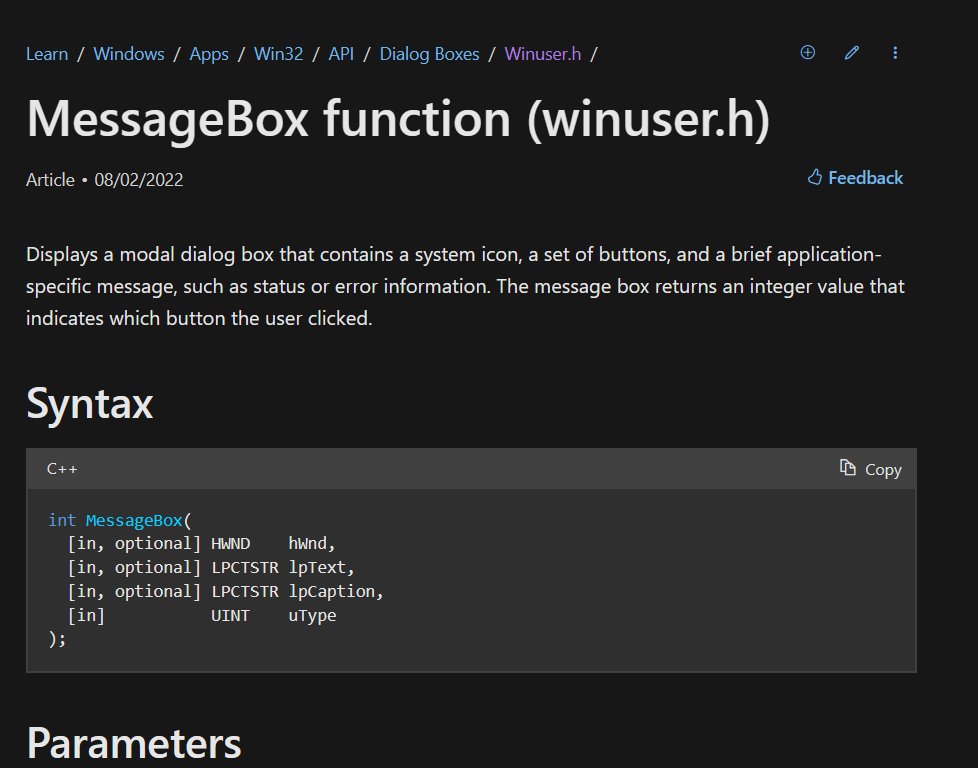Click the lpCaption parameter in code

(x=331, y=591)
